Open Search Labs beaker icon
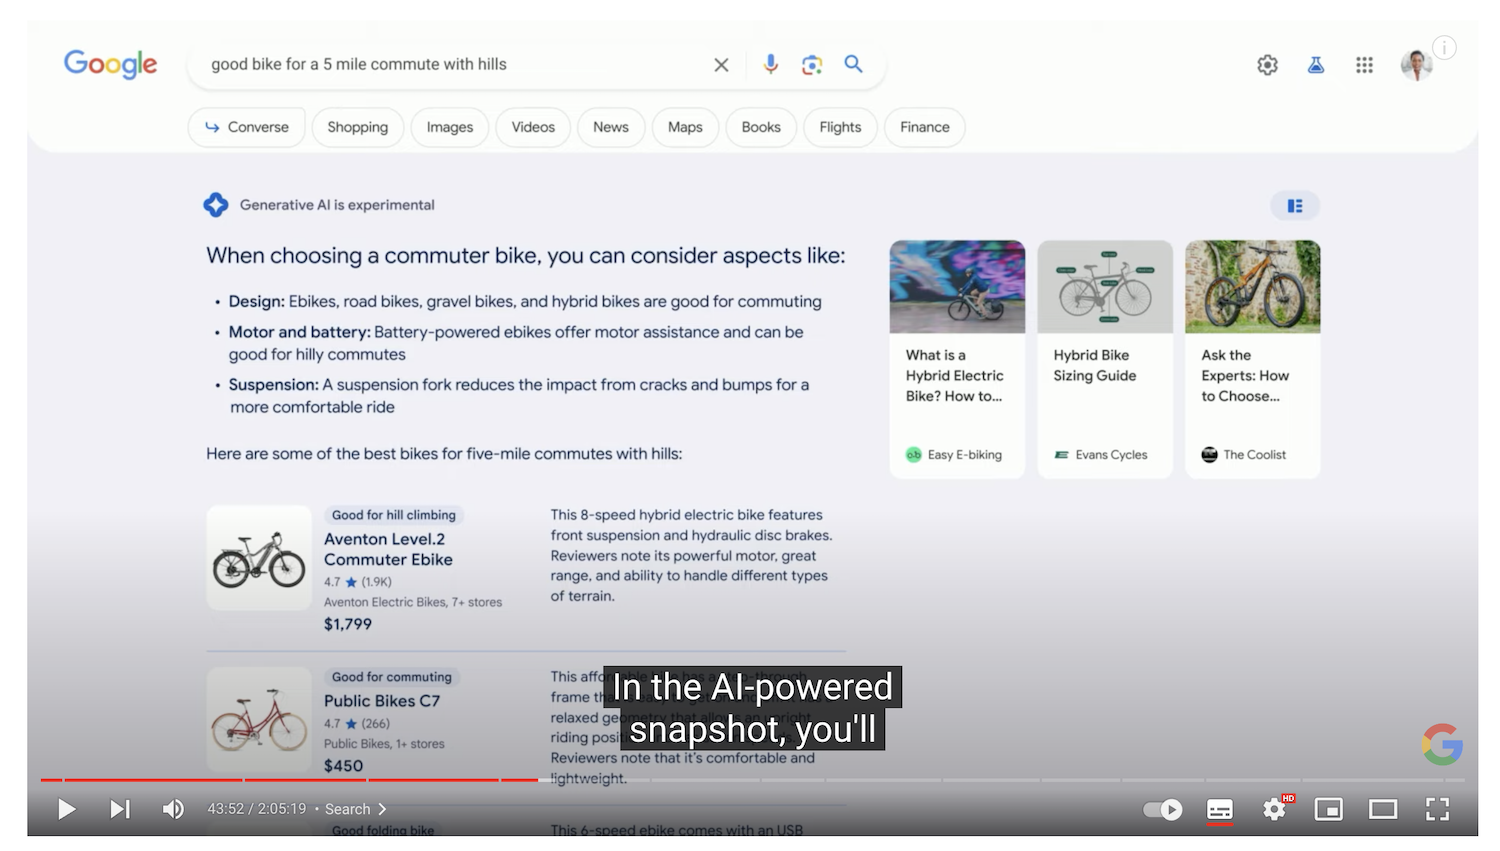The image size is (1500, 851). click(1316, 65)
